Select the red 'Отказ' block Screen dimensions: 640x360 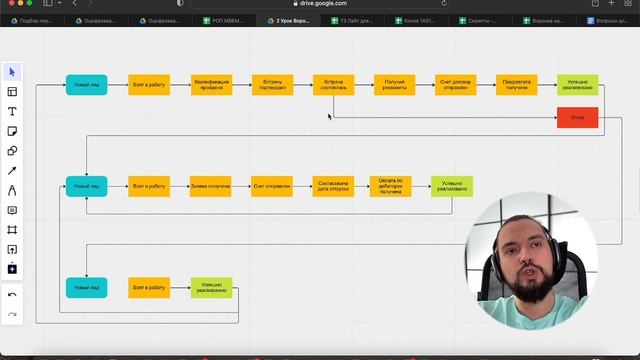click(578, 118)
